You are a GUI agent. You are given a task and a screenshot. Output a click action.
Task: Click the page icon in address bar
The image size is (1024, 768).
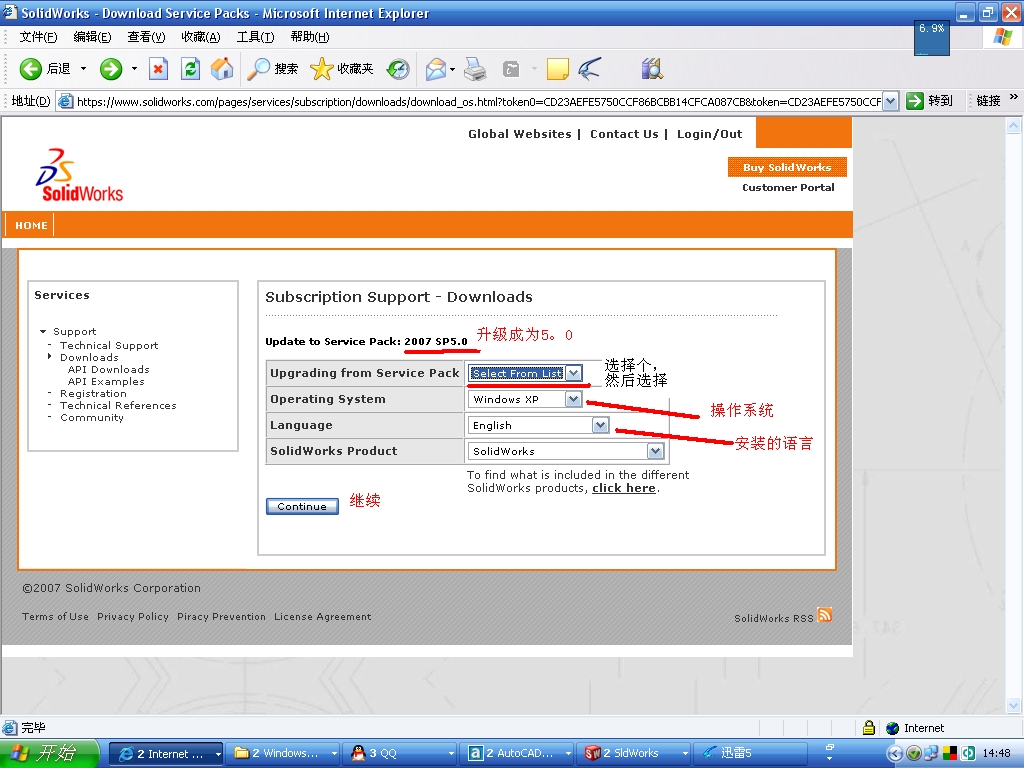coord(65,101)
